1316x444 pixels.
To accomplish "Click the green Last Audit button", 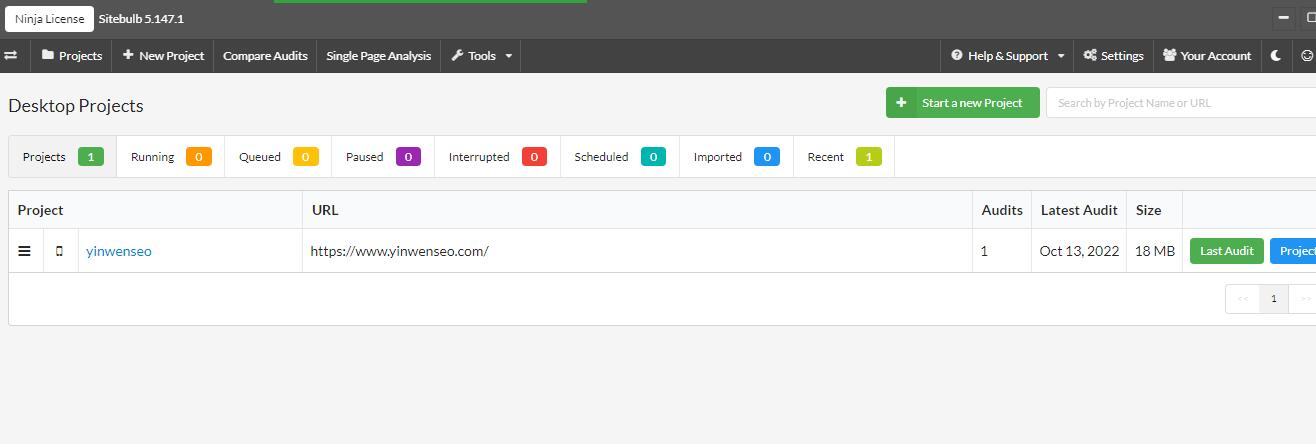I will pos(1226,251).
